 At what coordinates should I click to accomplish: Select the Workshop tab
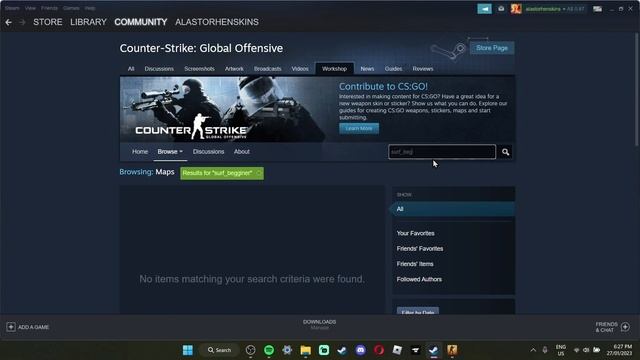pos(334,69)
